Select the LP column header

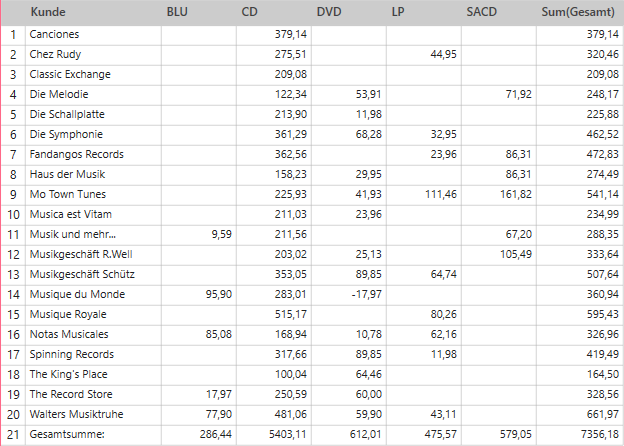(398, 13)
